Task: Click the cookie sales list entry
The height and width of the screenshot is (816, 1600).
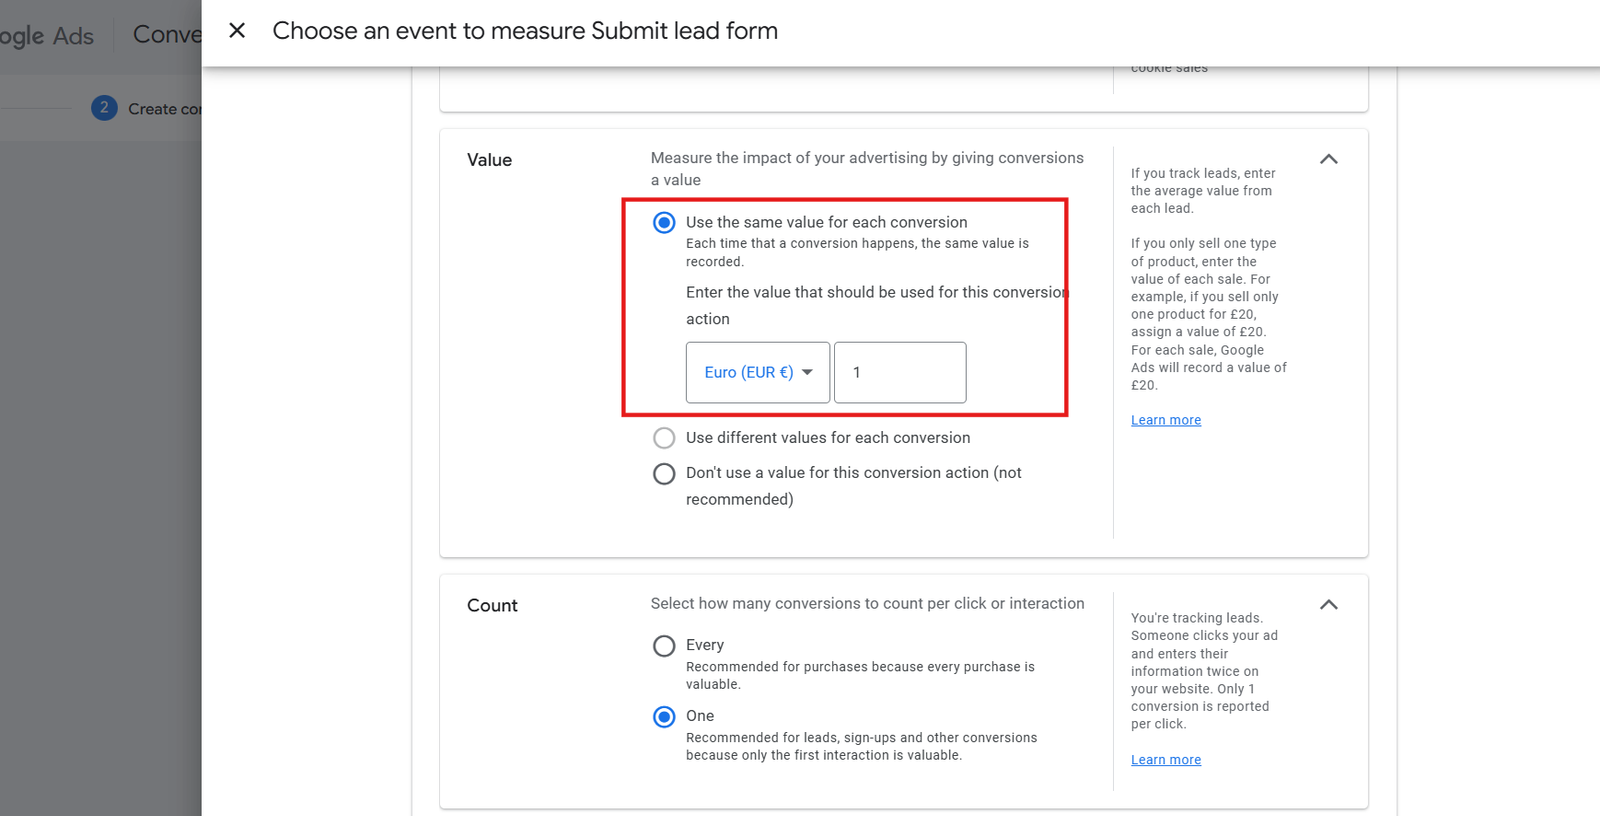Action: [x=1168, y=67]
